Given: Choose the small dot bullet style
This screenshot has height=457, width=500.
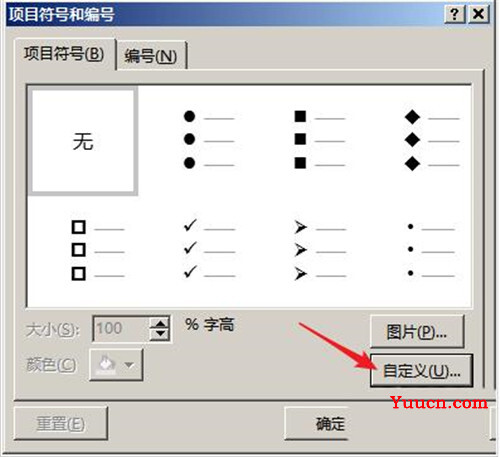Looking at the screenshot, I should pyautogui.click(x=431, y=250).
